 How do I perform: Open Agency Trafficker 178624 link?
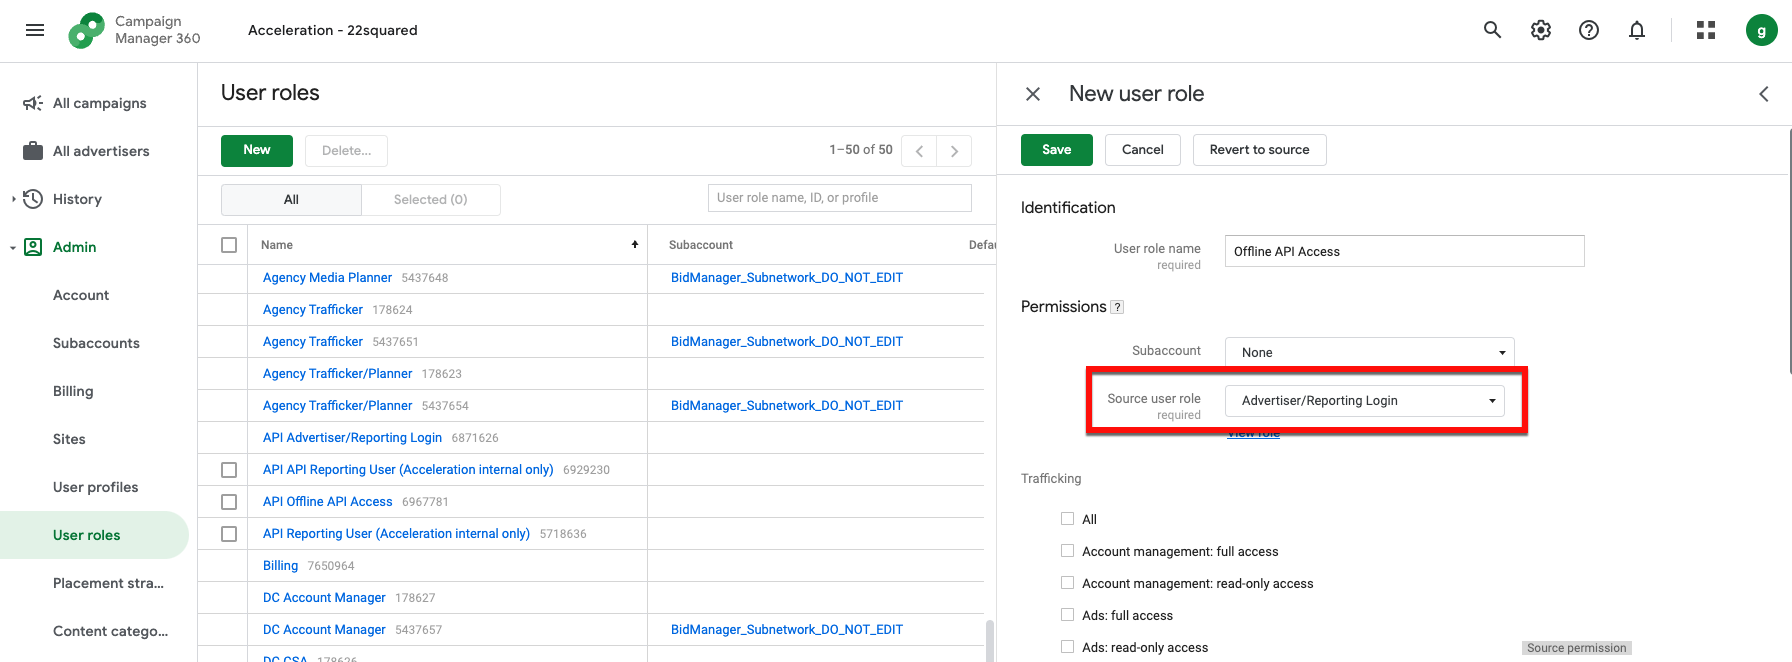(x=313, y=310)
